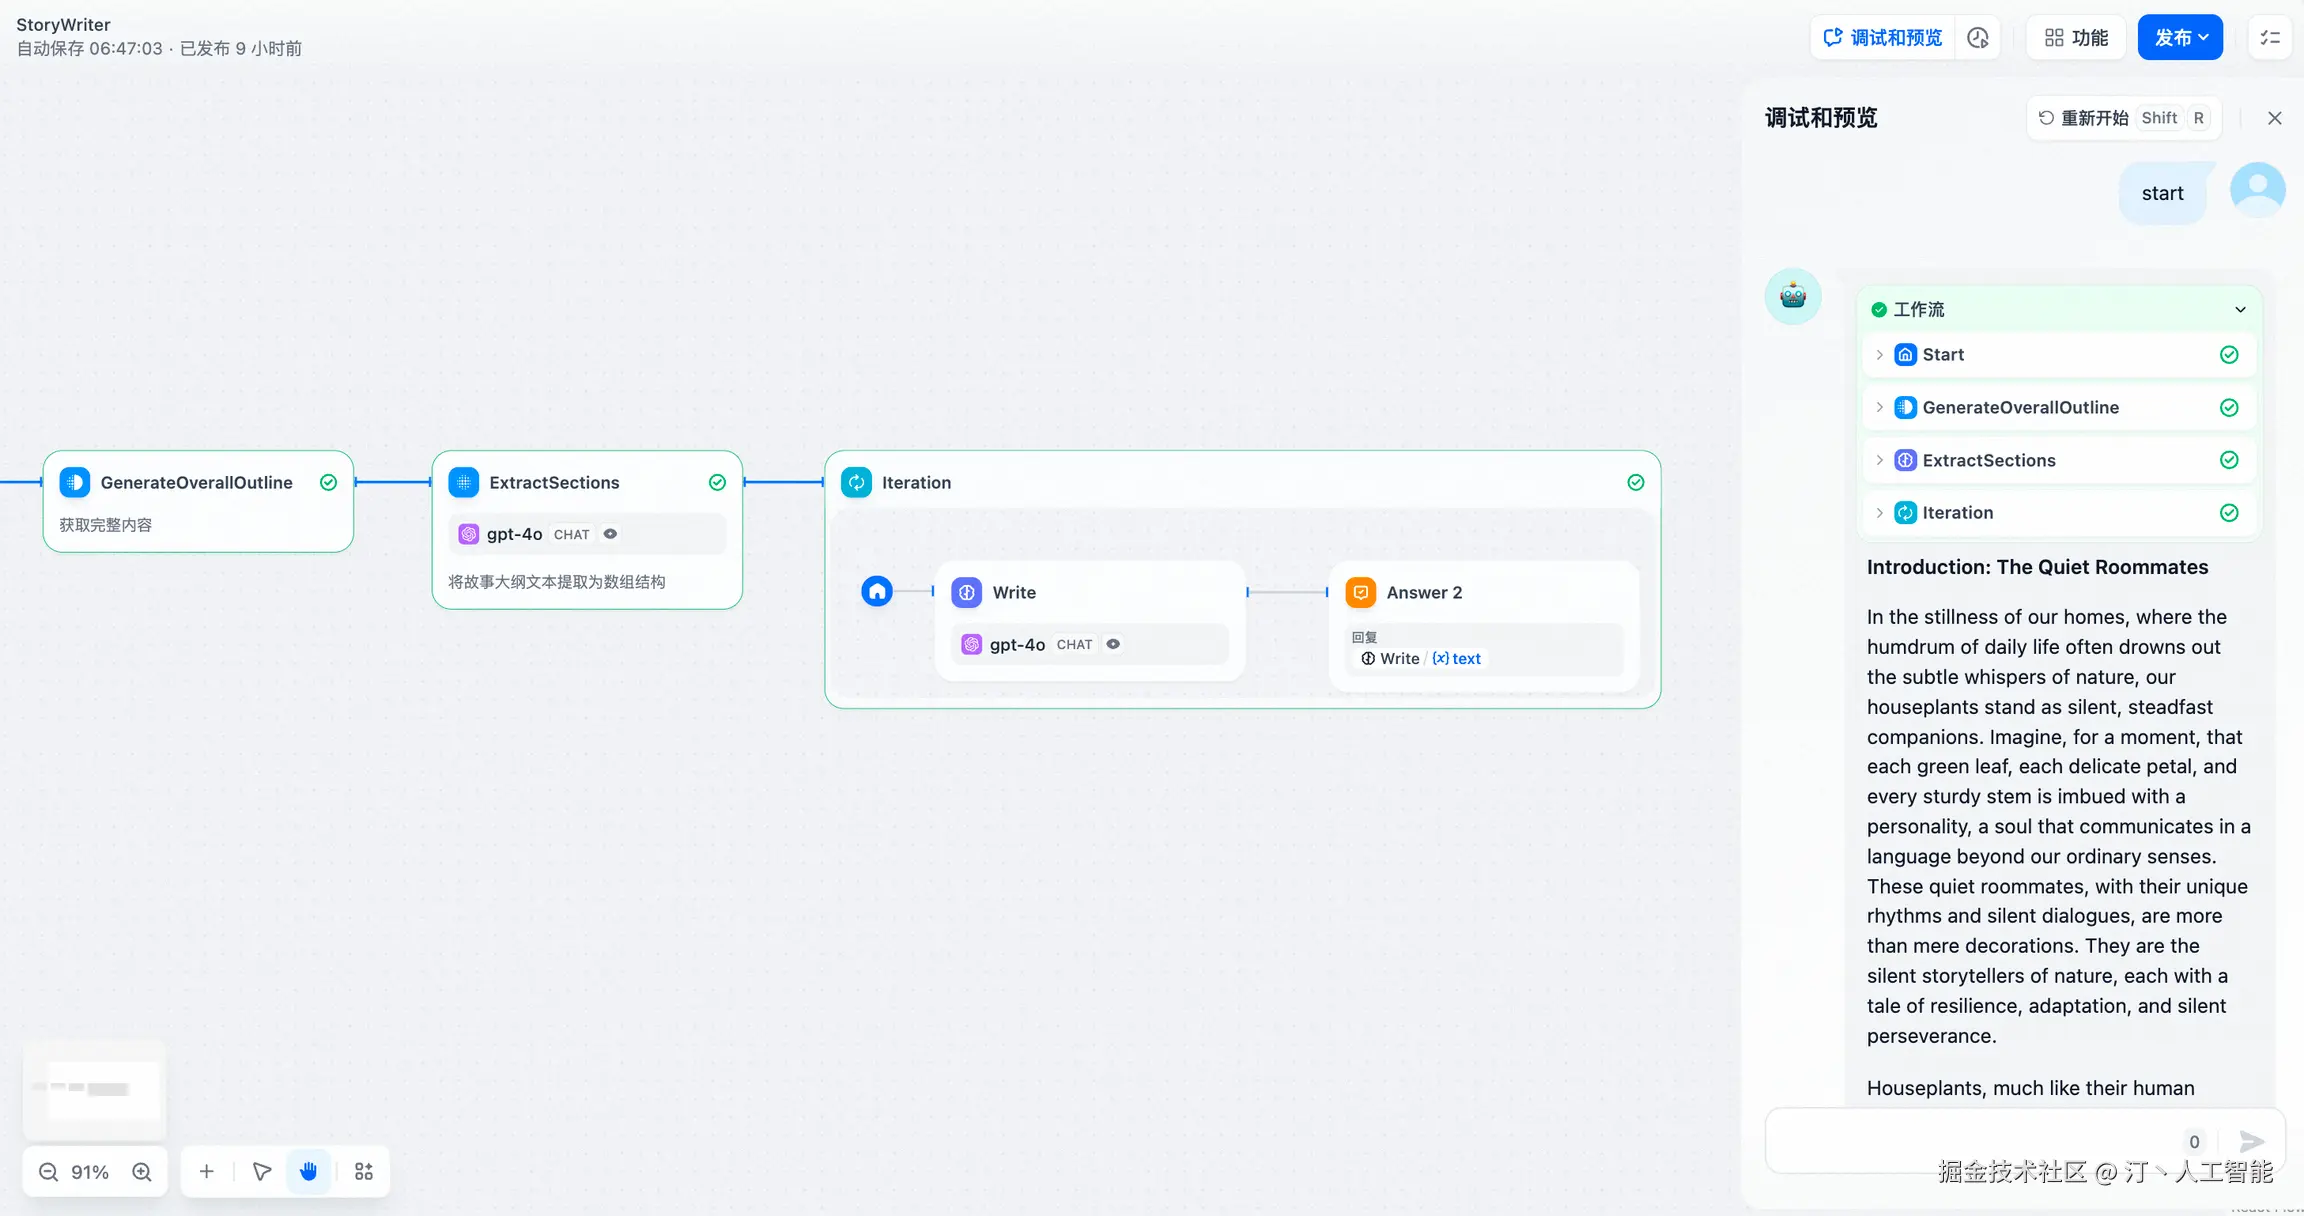Activate the hand pan tool
This screenshot has height=1216, width=2304.
pyautogui.click(x=308, y=1172)
